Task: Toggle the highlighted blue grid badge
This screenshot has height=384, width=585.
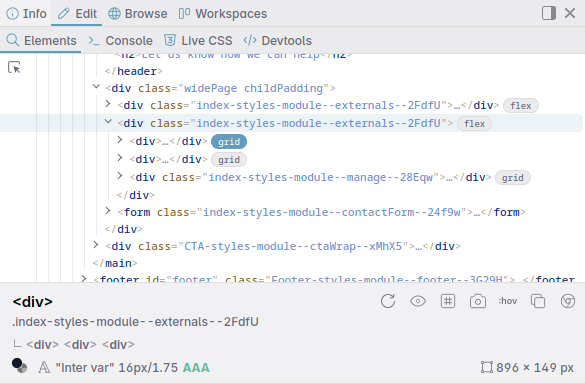Action: 229,141
